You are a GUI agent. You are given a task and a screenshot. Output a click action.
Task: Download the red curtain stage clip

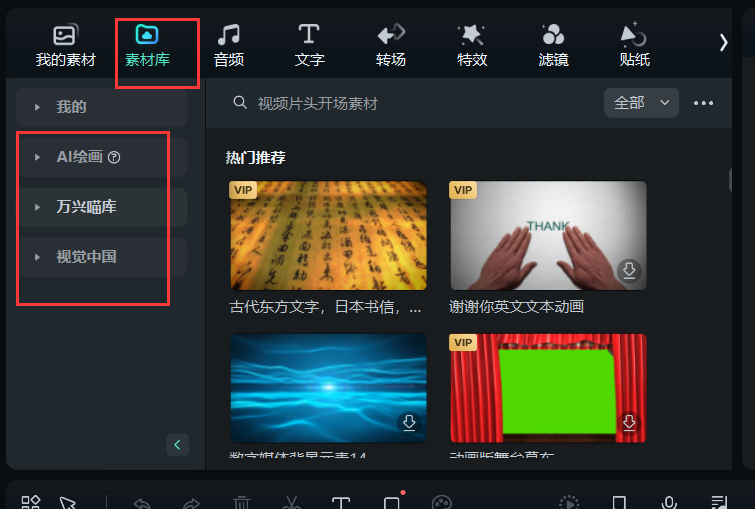(x=629, y=423)
